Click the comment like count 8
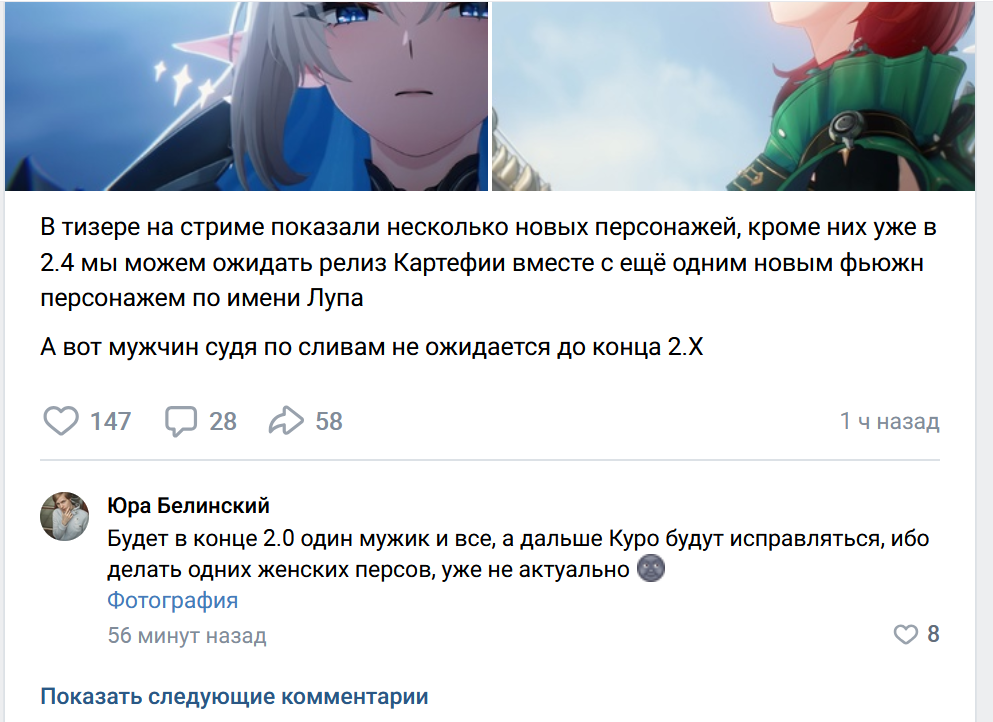The image size is (993, 722). 933,634
